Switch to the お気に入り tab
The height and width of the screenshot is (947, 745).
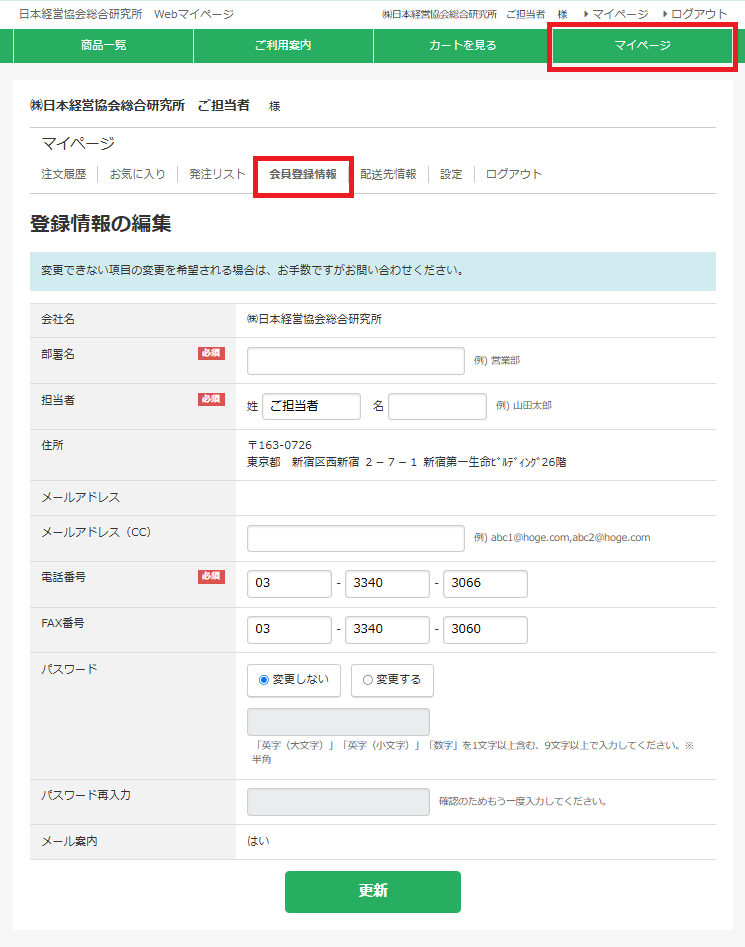click(x=137, y=174)
